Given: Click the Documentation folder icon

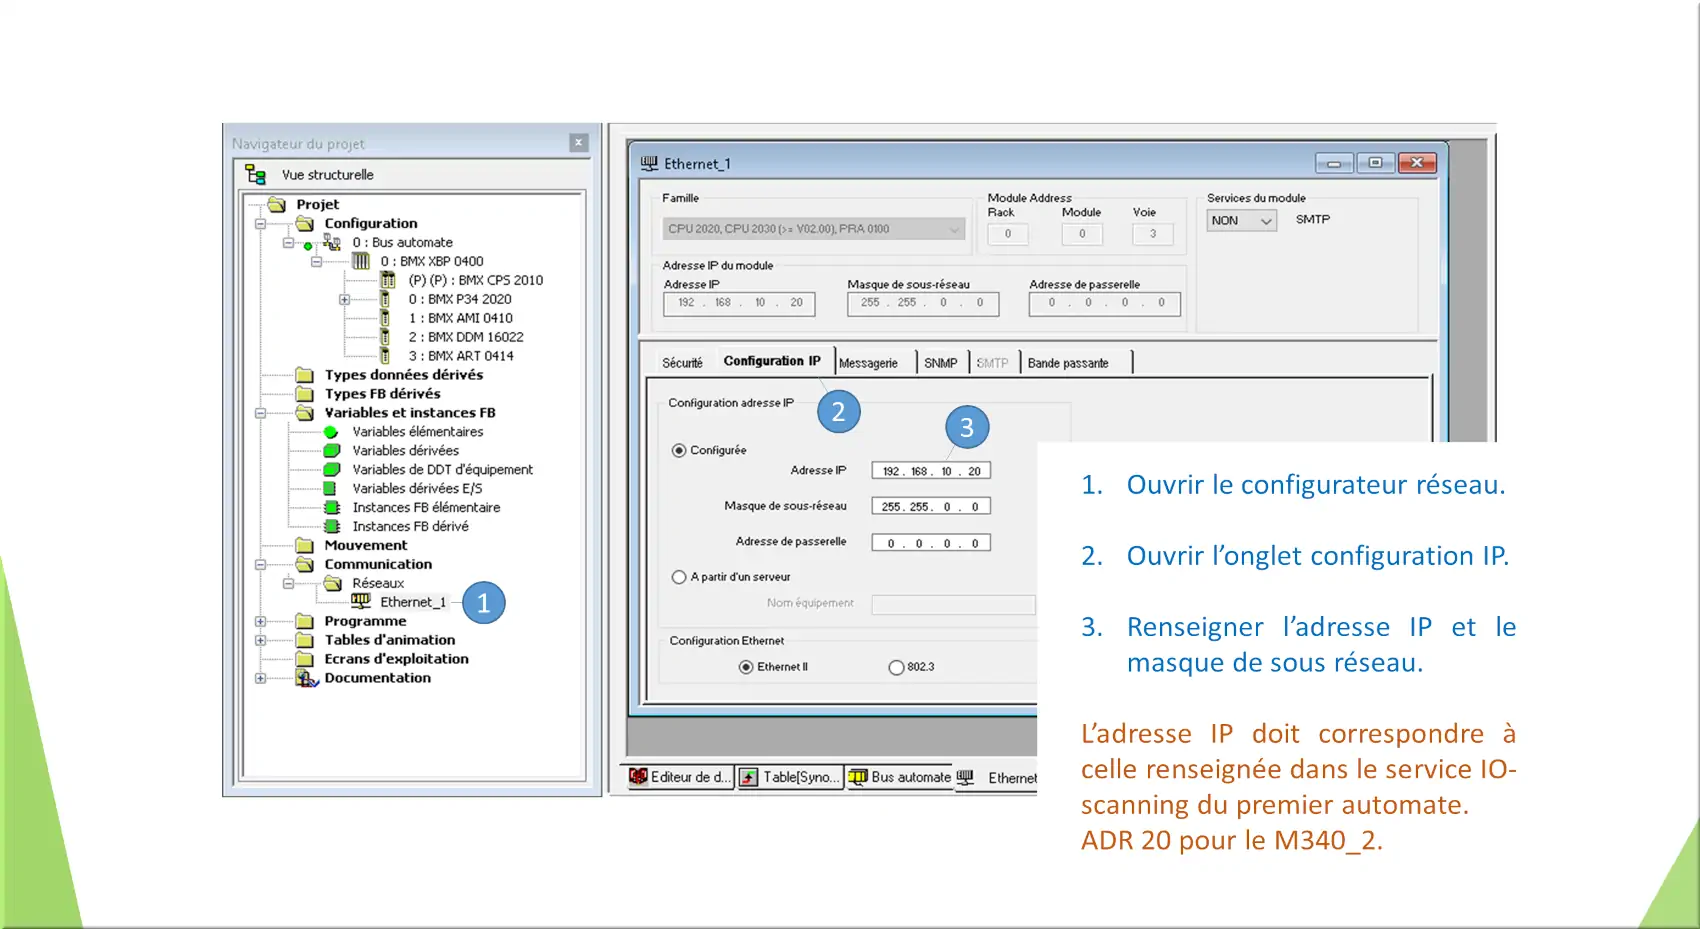Looking at the screenshot, I should coord(306,678).
